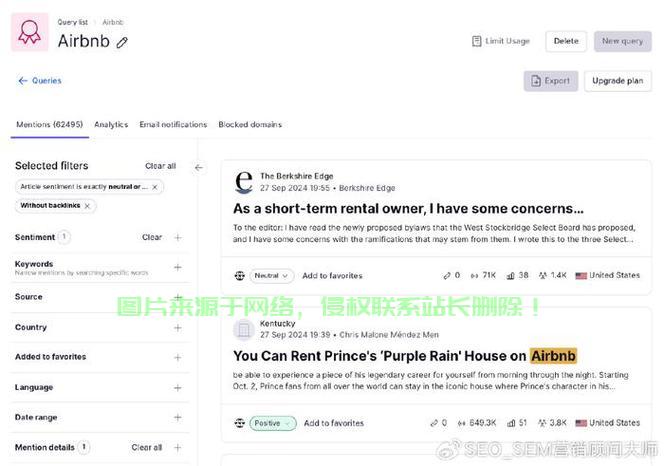The height and width of the screenshot is (466, 664).
Task: Remove the Without backlinks filter chip
Action: click(87, 206)
